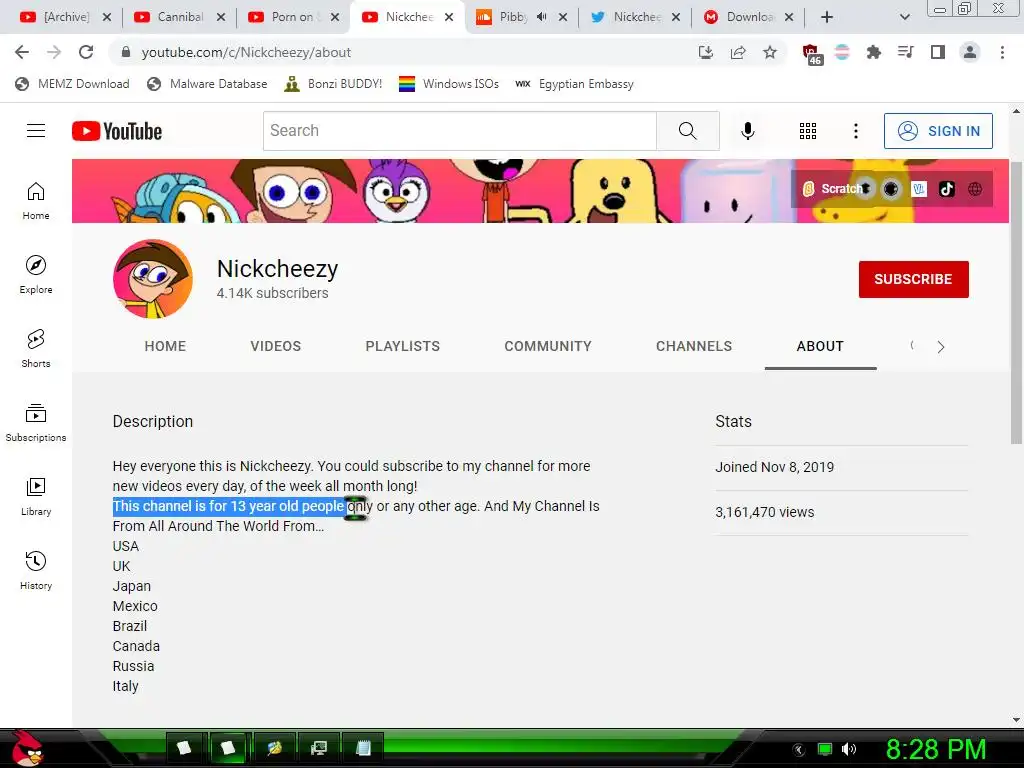
Task: Open Library in the left sidebar
Action: (x=36, y=496)
